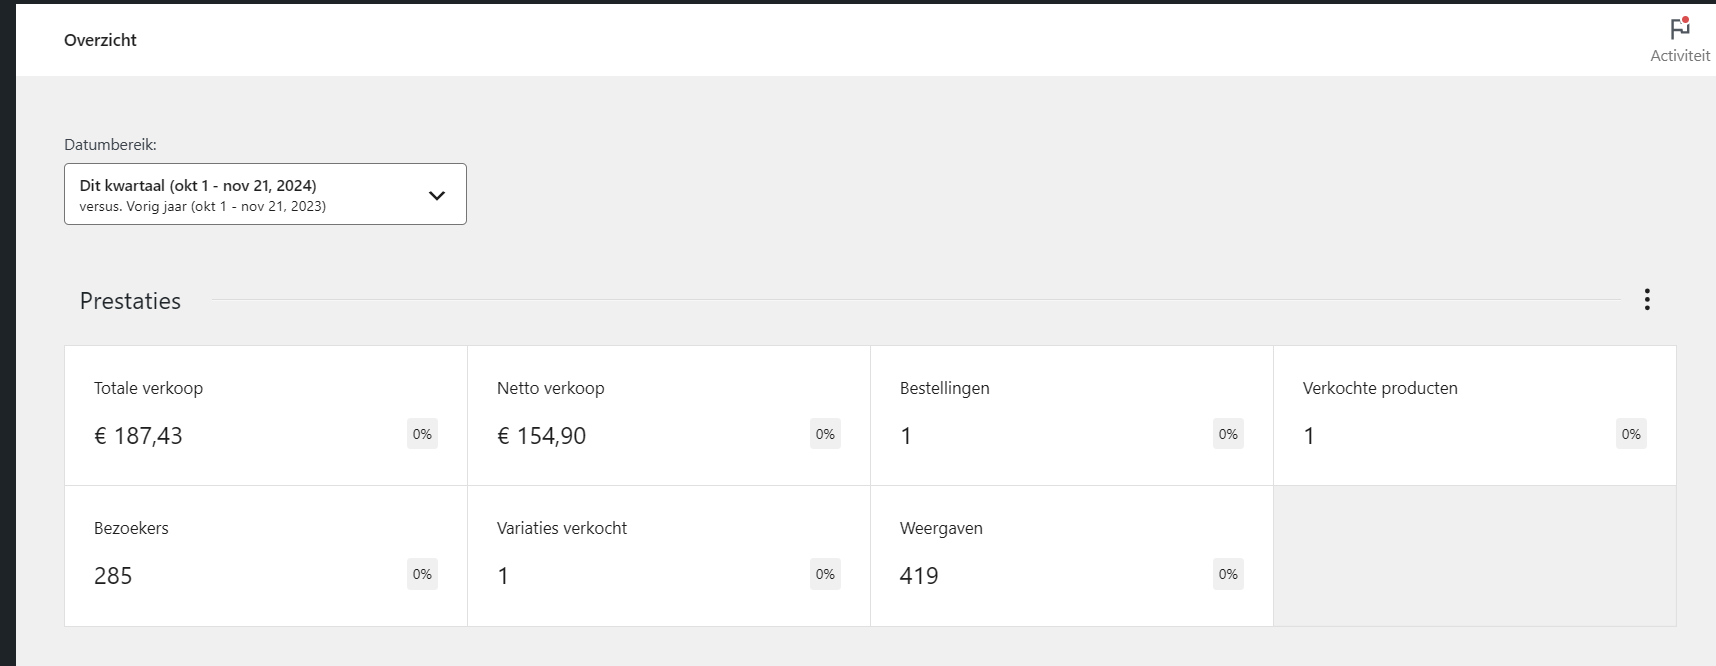Click the 0% badge in Variaties verkocht

(825, 574)
